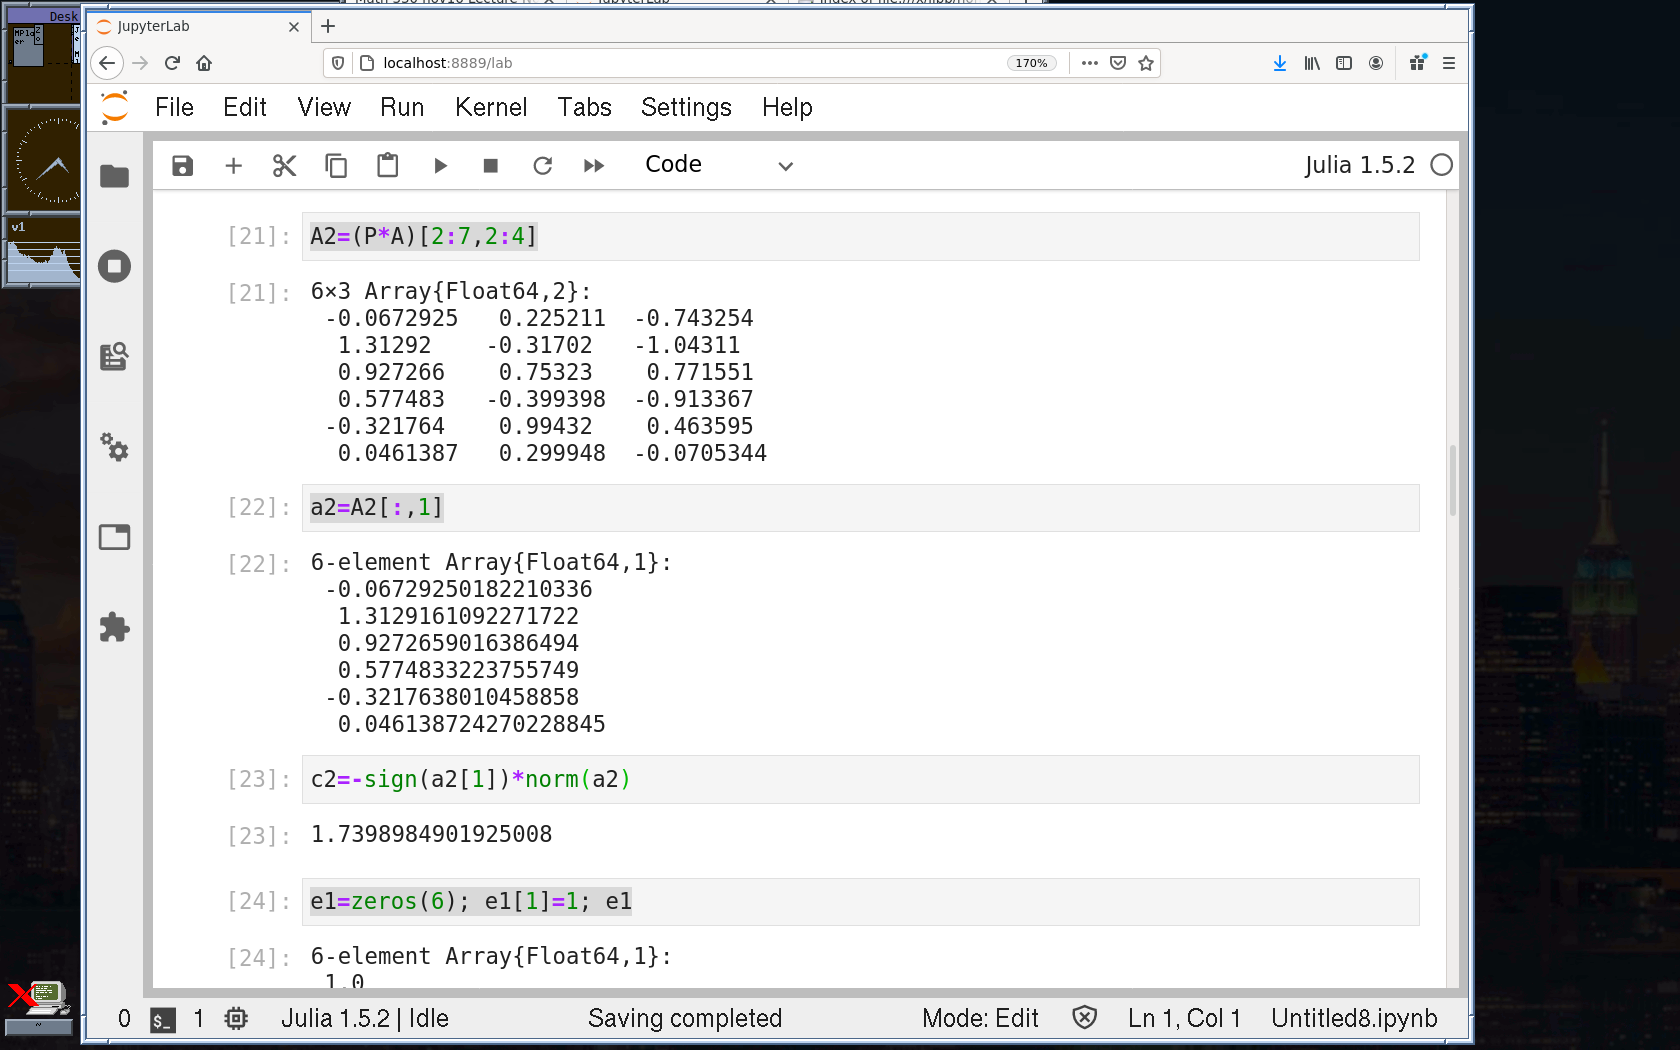Open the Kernel menu

click(490, 108)
